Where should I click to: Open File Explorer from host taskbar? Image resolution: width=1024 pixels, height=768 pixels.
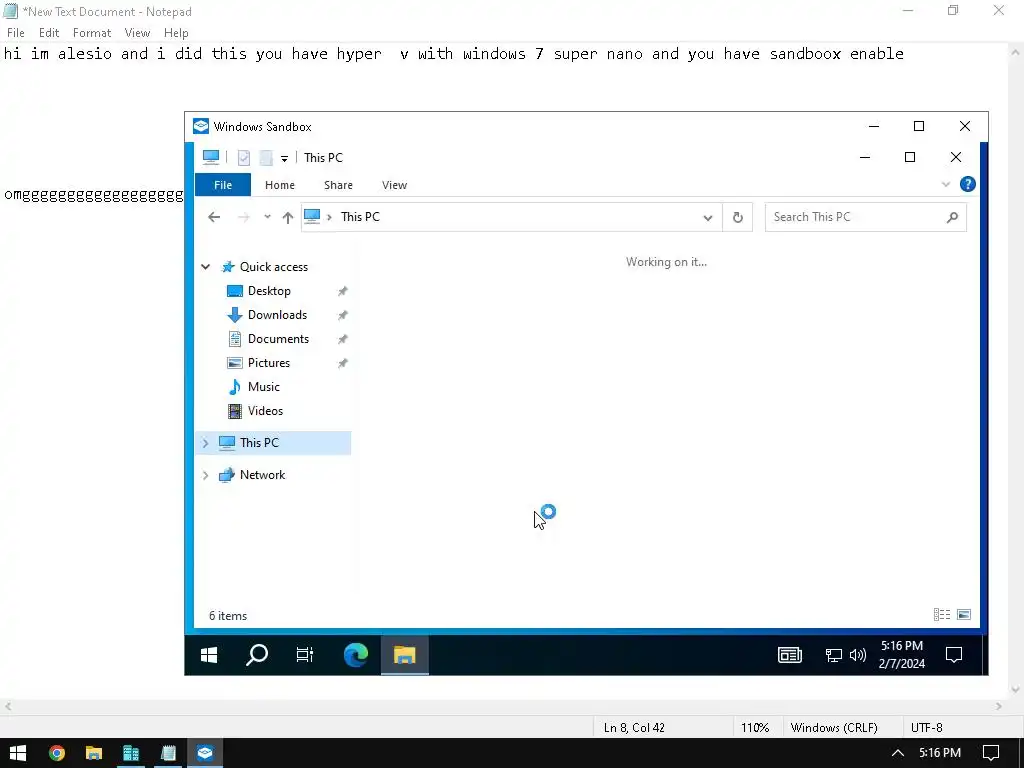pyautogui.click(x=93, y=753)
